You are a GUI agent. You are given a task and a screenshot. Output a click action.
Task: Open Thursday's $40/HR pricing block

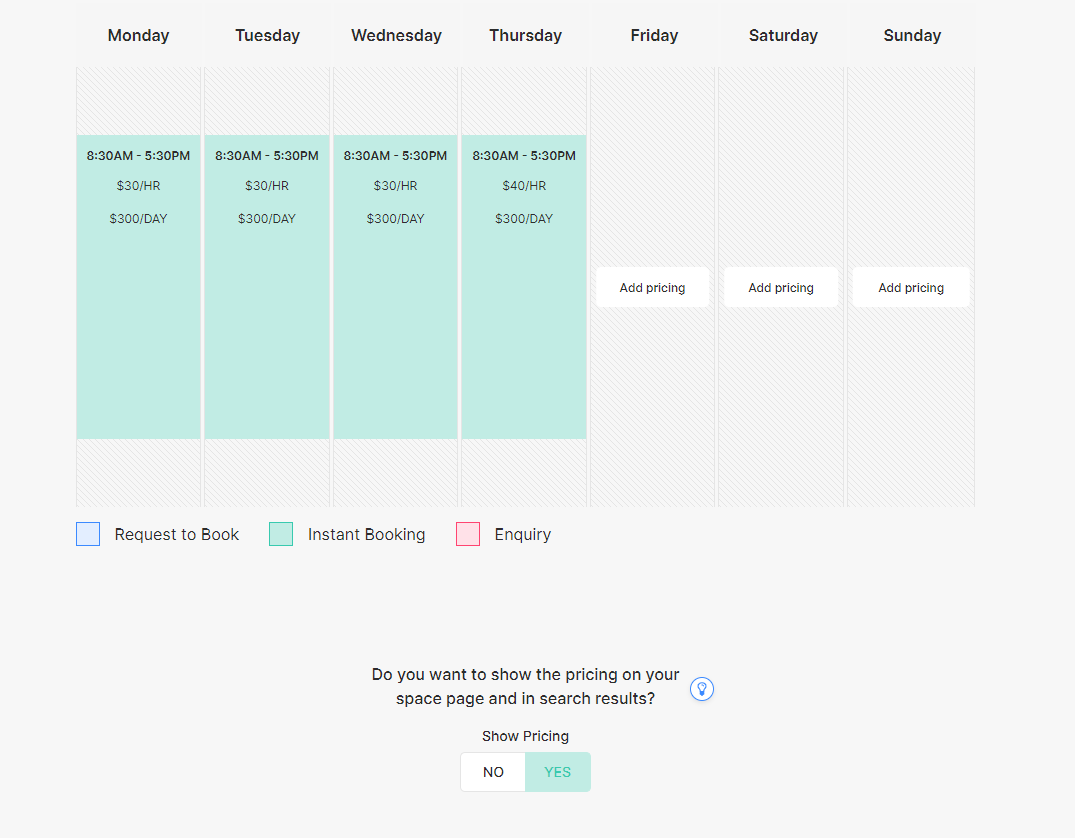[524, 287]
